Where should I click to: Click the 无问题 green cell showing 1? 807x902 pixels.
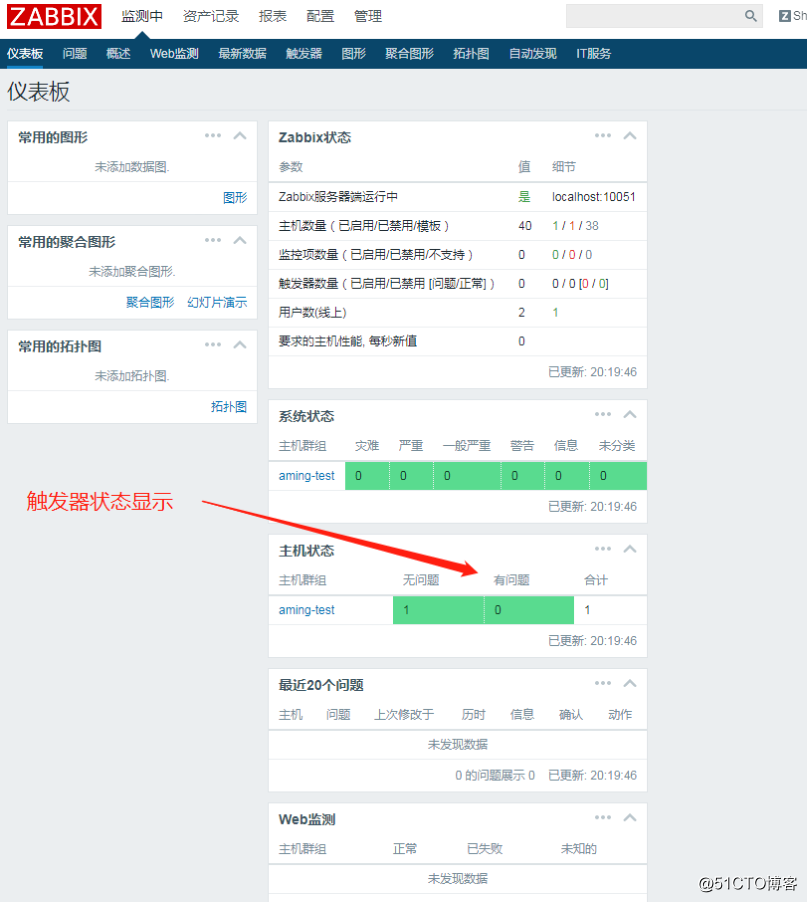point(438,610)
